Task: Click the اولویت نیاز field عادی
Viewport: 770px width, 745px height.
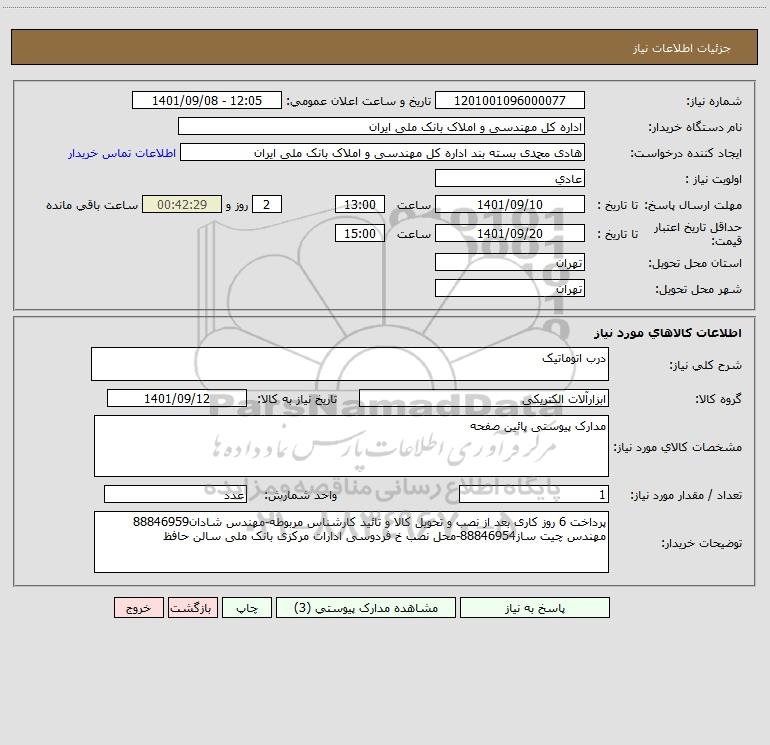Action: (510, 178)
